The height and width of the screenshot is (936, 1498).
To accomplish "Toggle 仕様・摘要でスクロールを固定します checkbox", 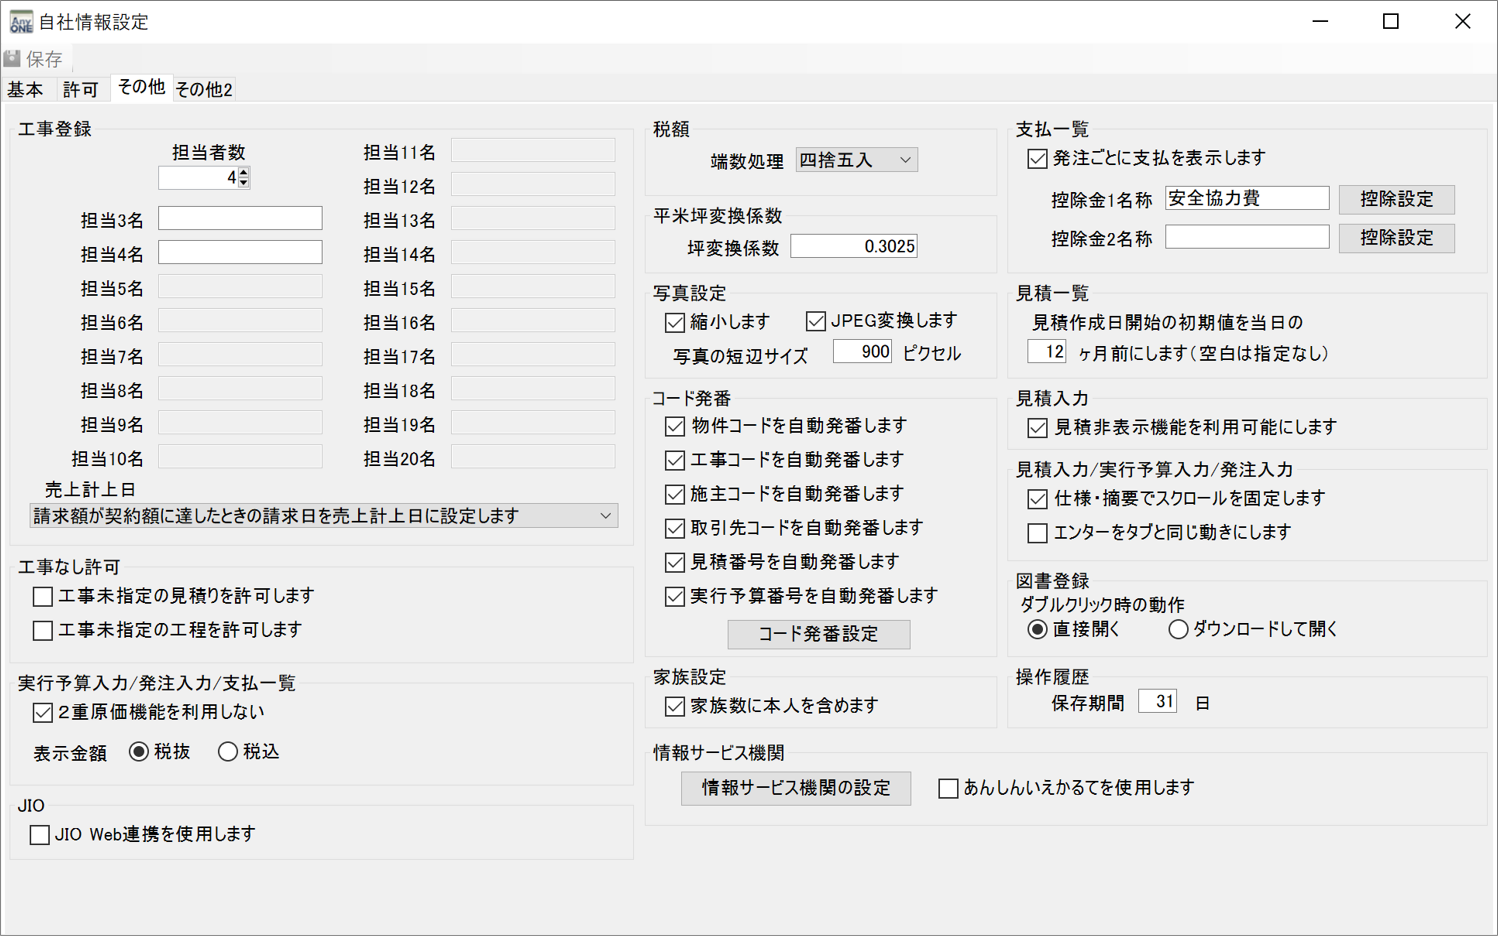I will pos(1038,499).
